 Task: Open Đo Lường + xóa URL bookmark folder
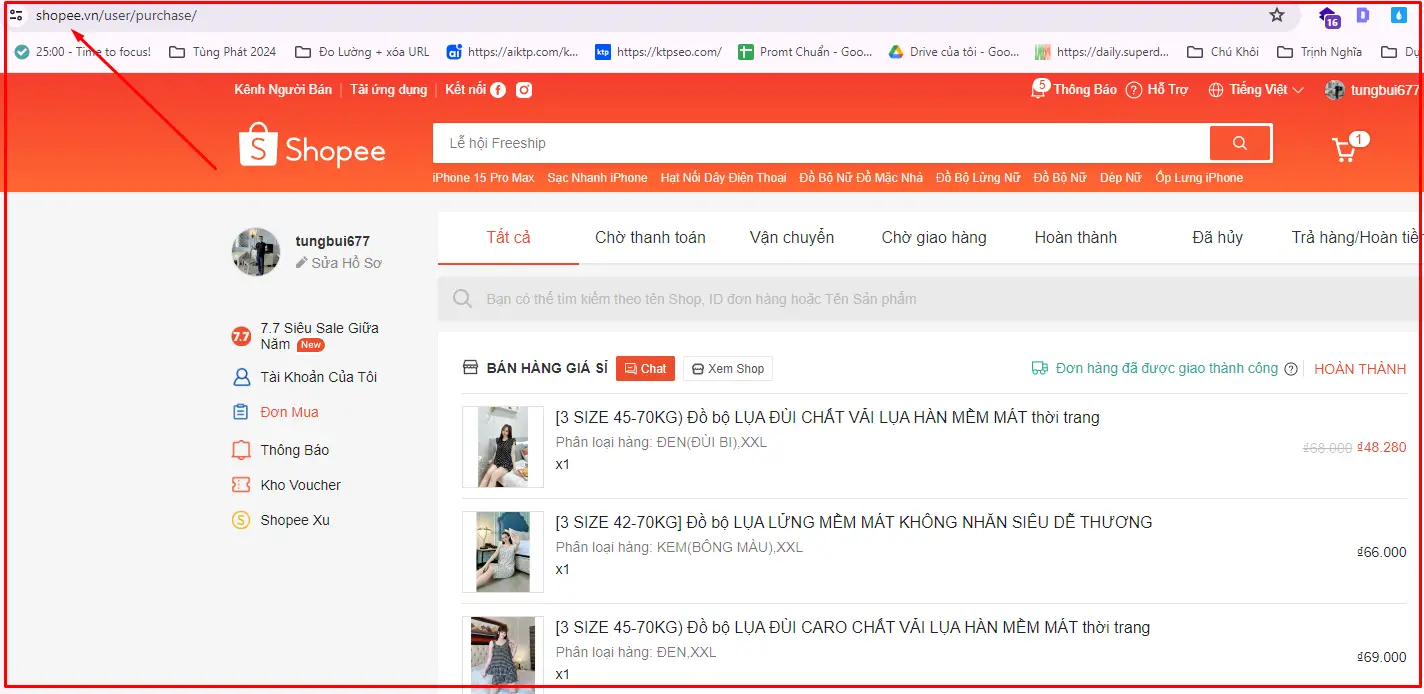point(362,52)
